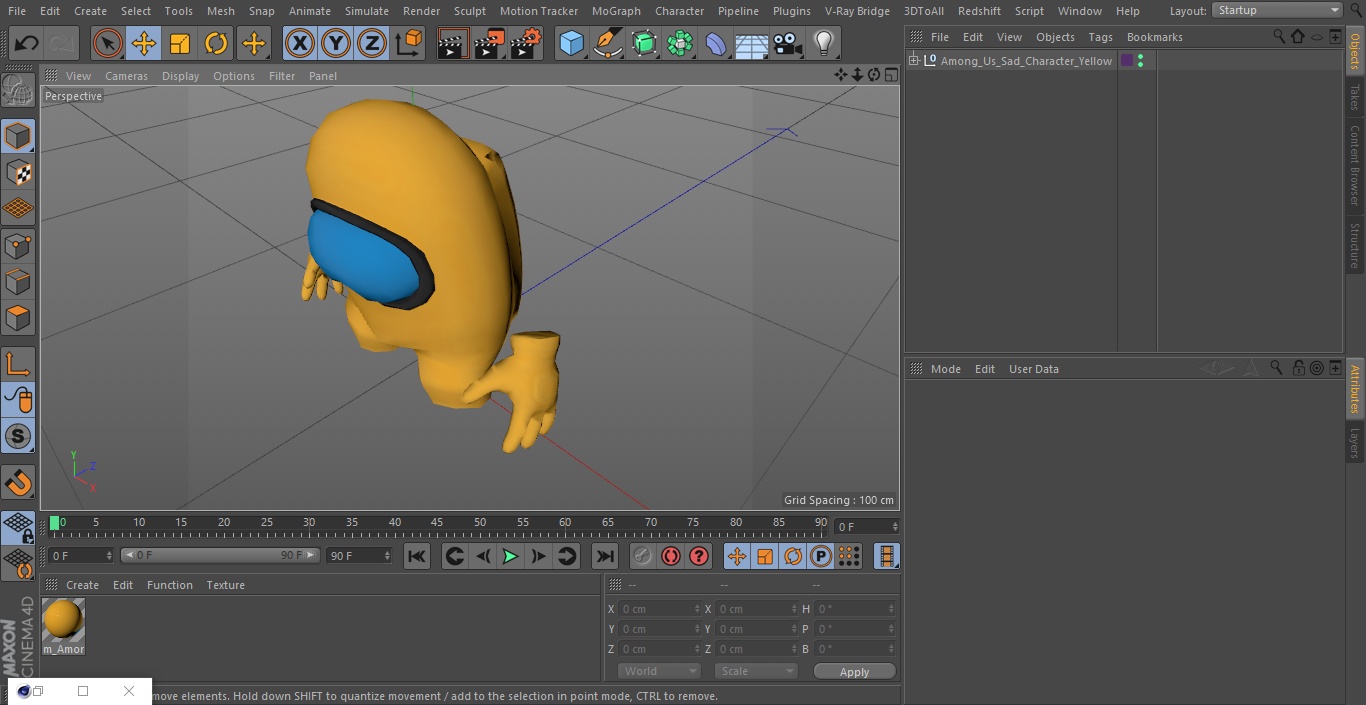Click the purple layer color swatch
Image resolution: width=1366 pixels, height=705 pixels.
(x=1127, y=61)
